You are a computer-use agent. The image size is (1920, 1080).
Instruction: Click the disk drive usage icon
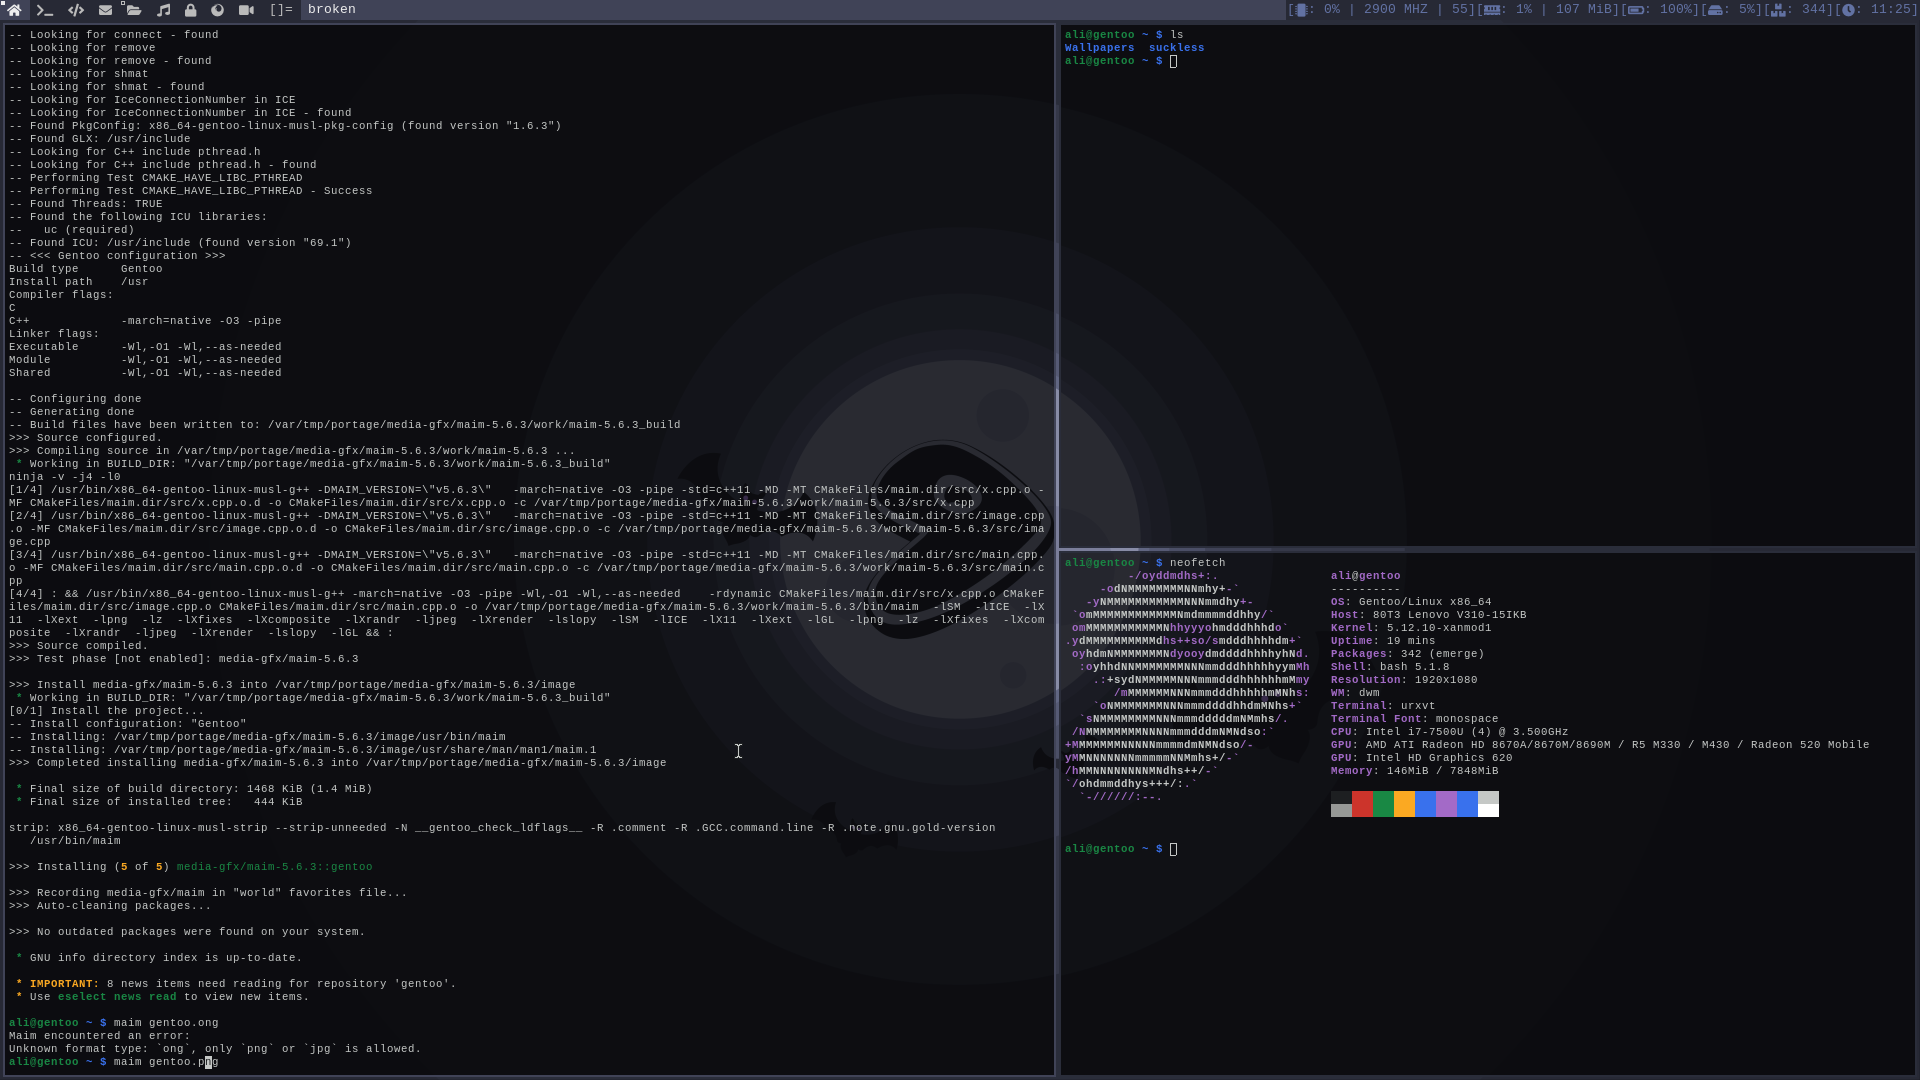tap(1715, 9)
